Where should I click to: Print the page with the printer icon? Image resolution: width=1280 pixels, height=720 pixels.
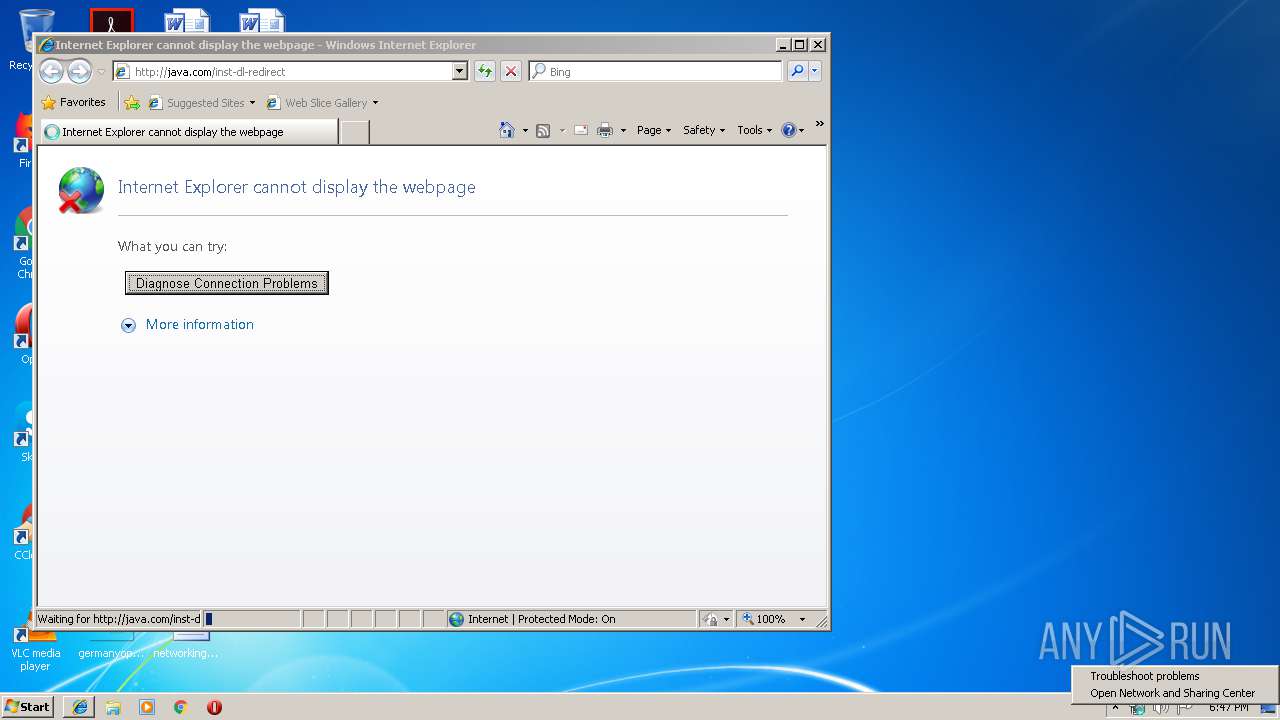[x=605, y=130]
